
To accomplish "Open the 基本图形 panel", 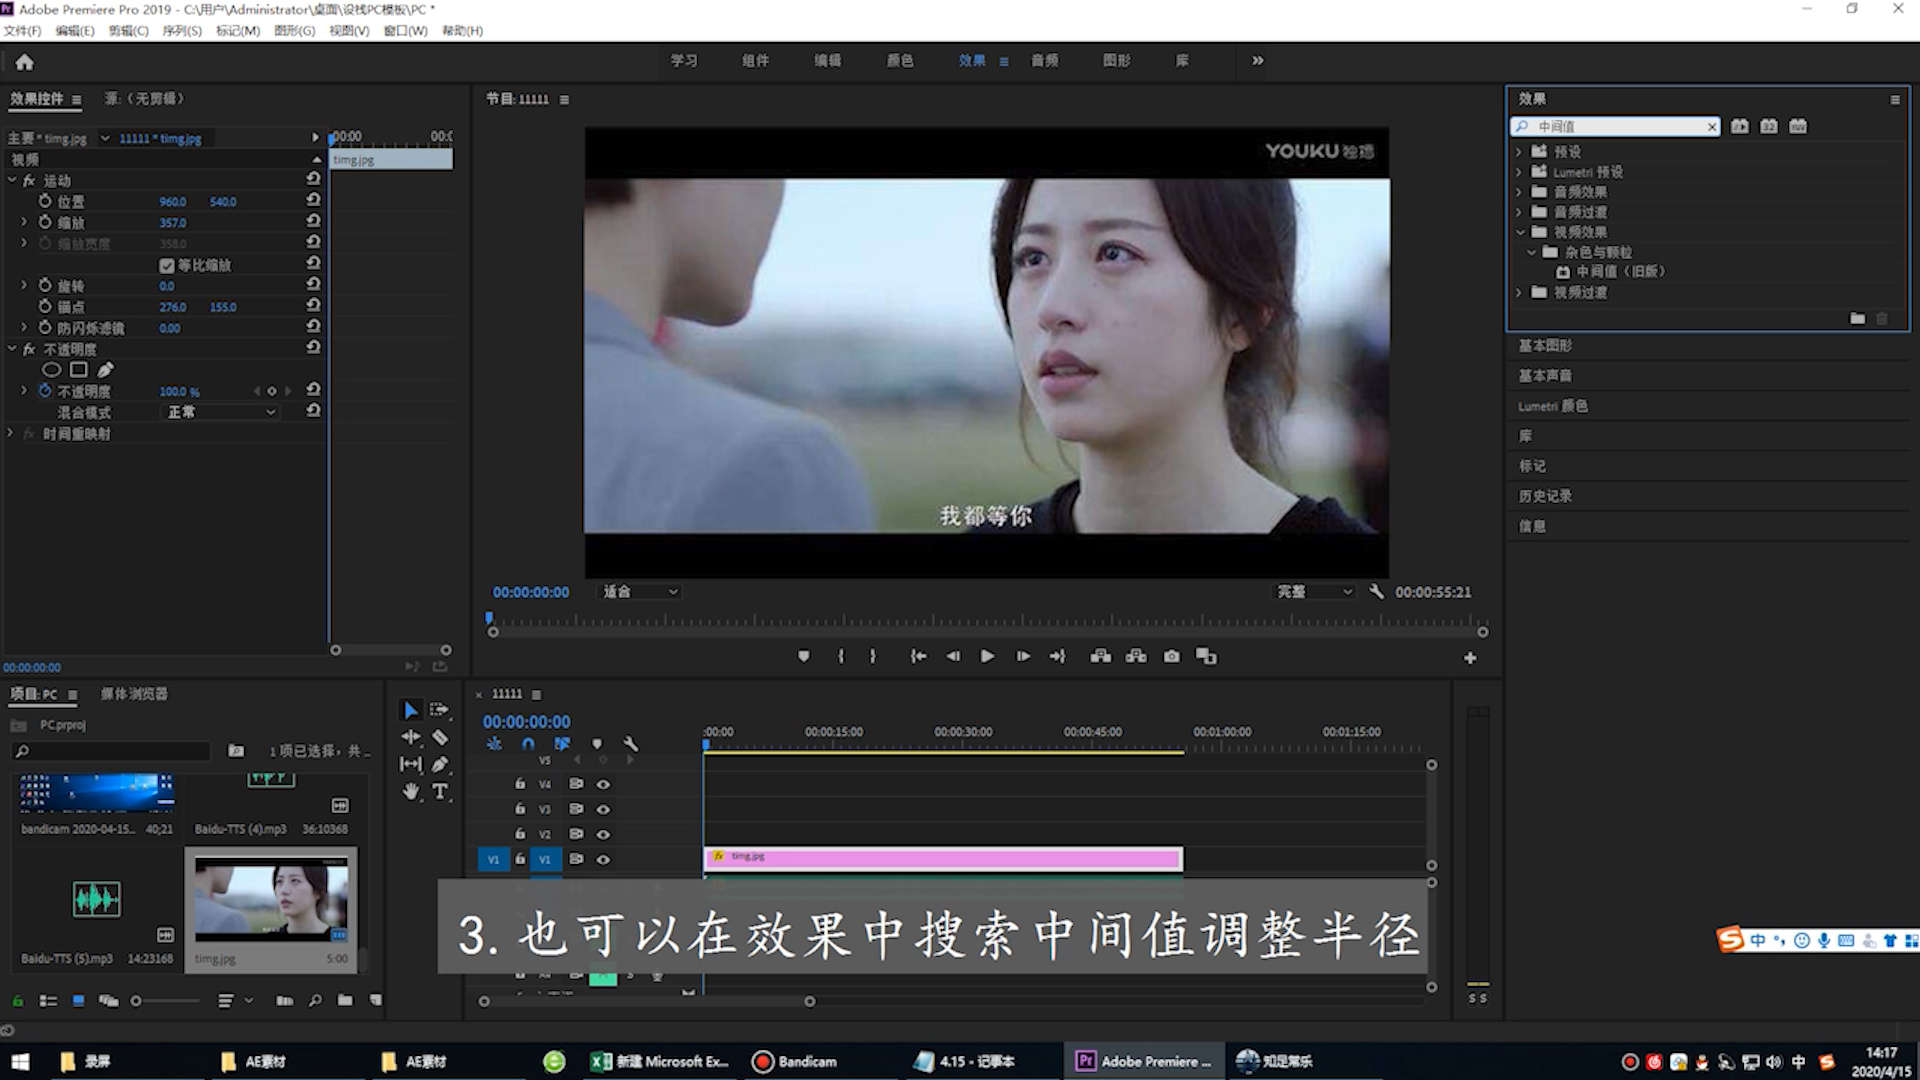I will click(1545, 345).
